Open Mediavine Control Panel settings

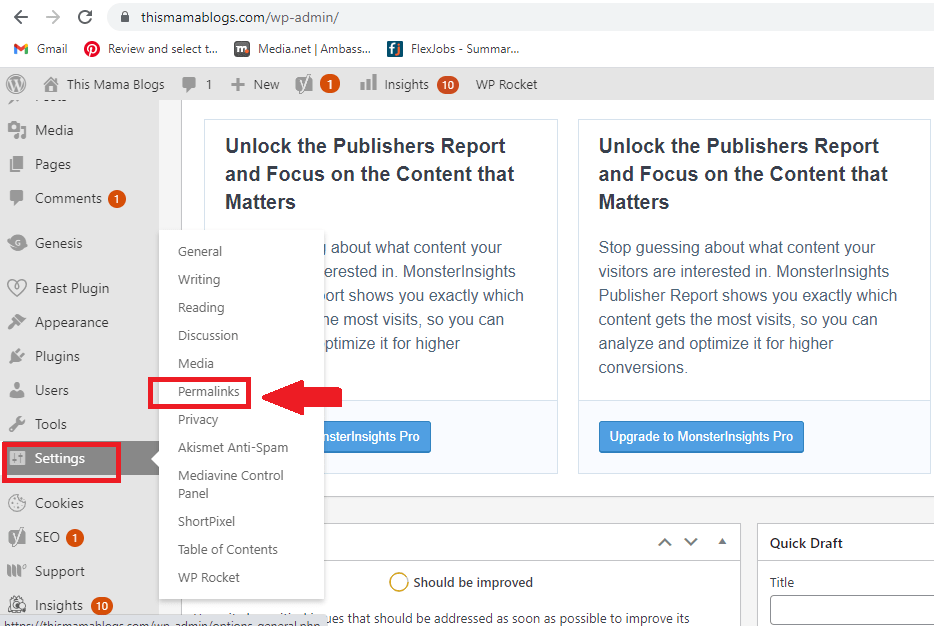(x=231, y=484)
